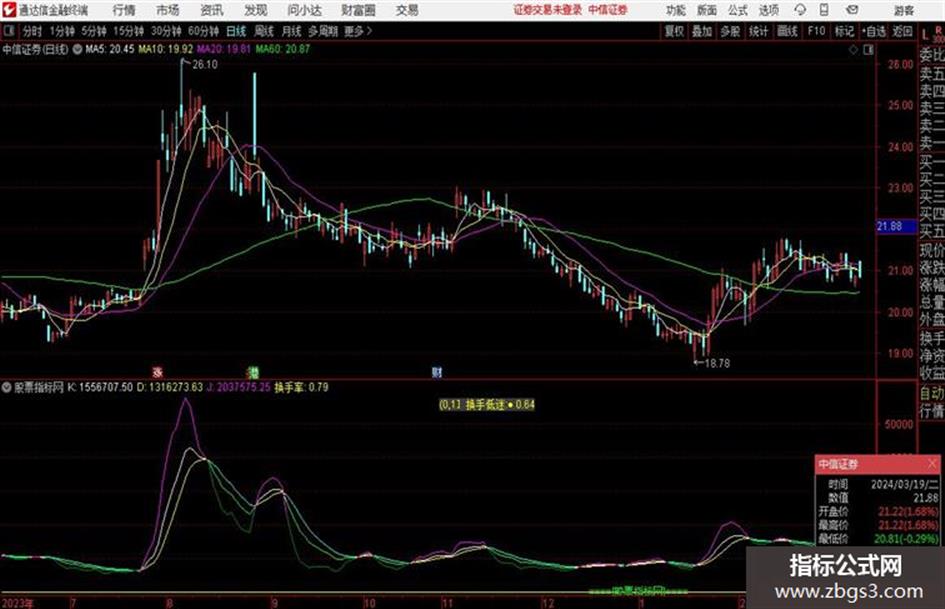Toggle the left panel icon beside 分时
This screenshot has height=609, width=945.
[x=8, y=31]
